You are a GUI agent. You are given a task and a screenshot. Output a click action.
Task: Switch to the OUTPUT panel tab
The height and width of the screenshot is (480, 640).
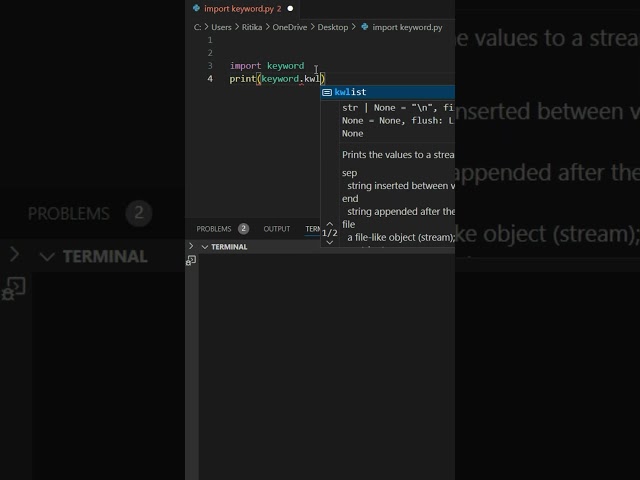pos(277,229)
